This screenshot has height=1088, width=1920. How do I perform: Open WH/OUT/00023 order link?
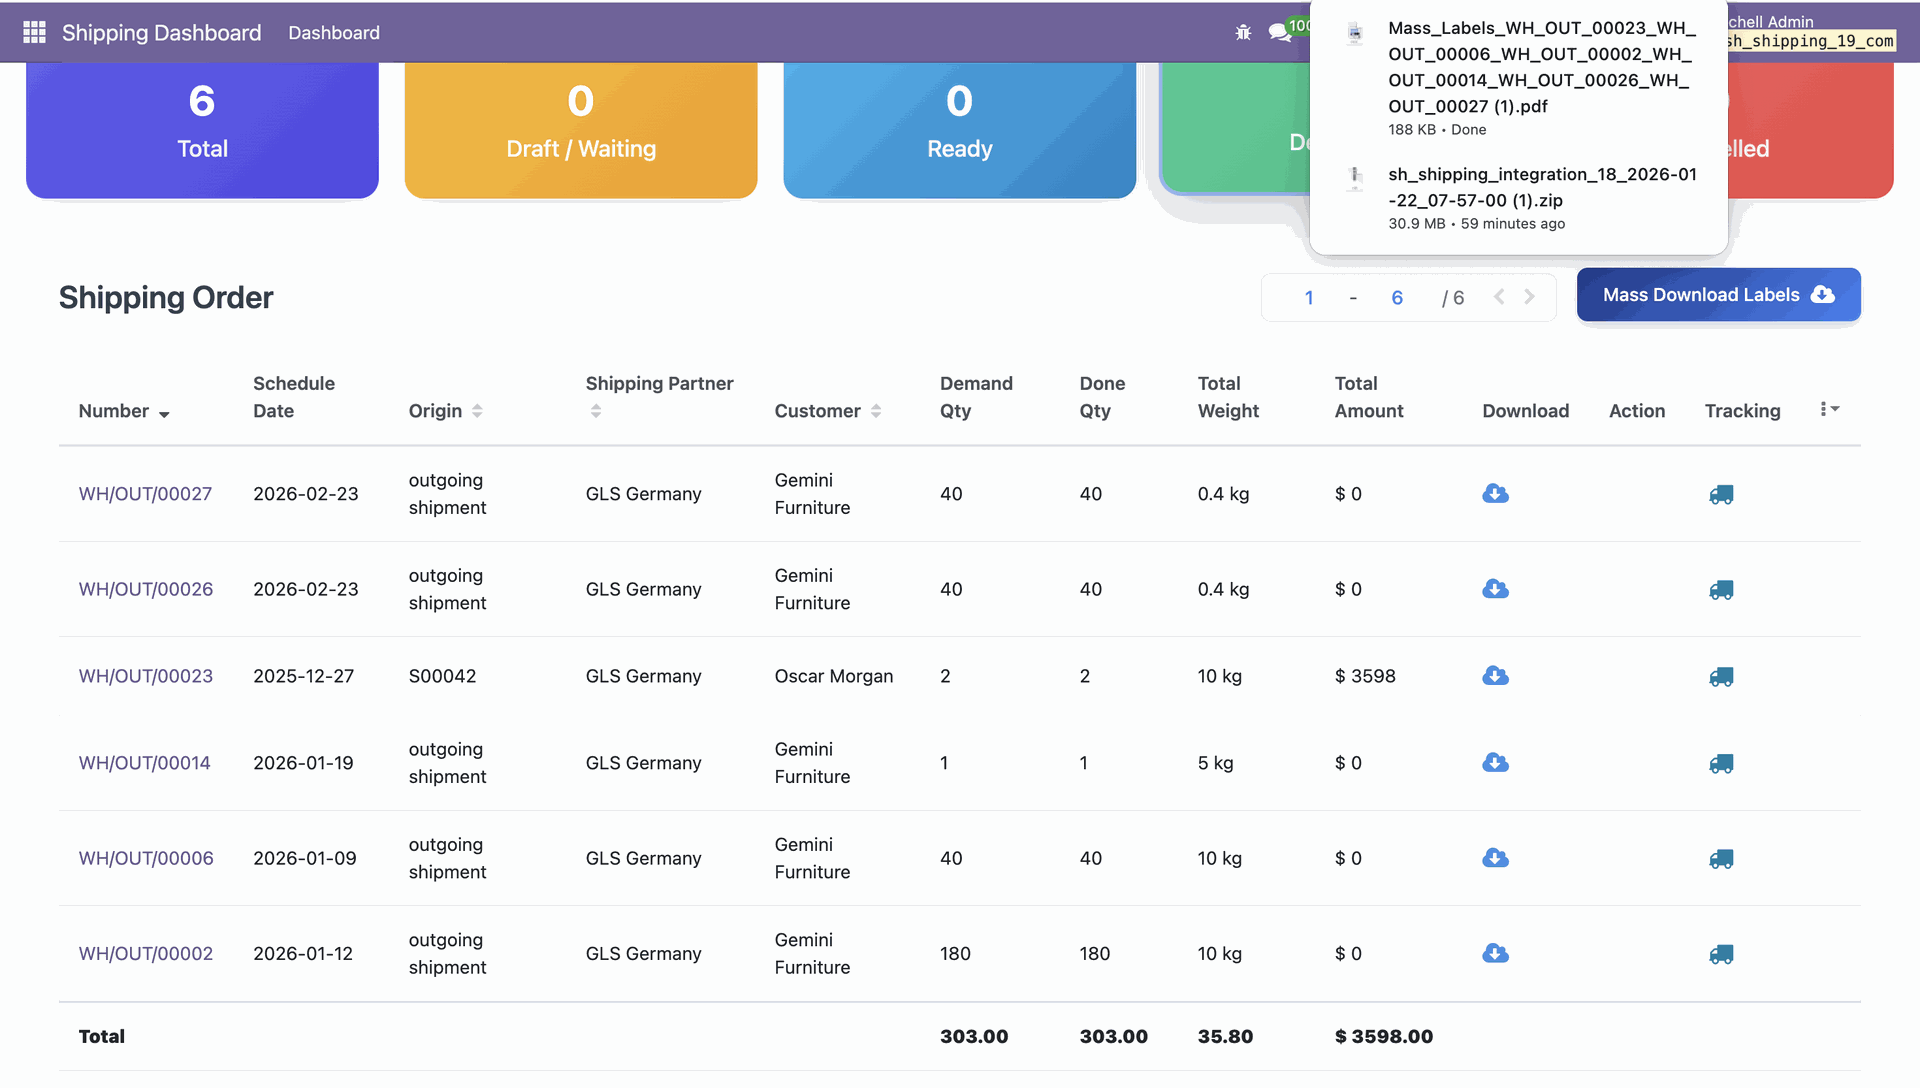pos(146,676)
